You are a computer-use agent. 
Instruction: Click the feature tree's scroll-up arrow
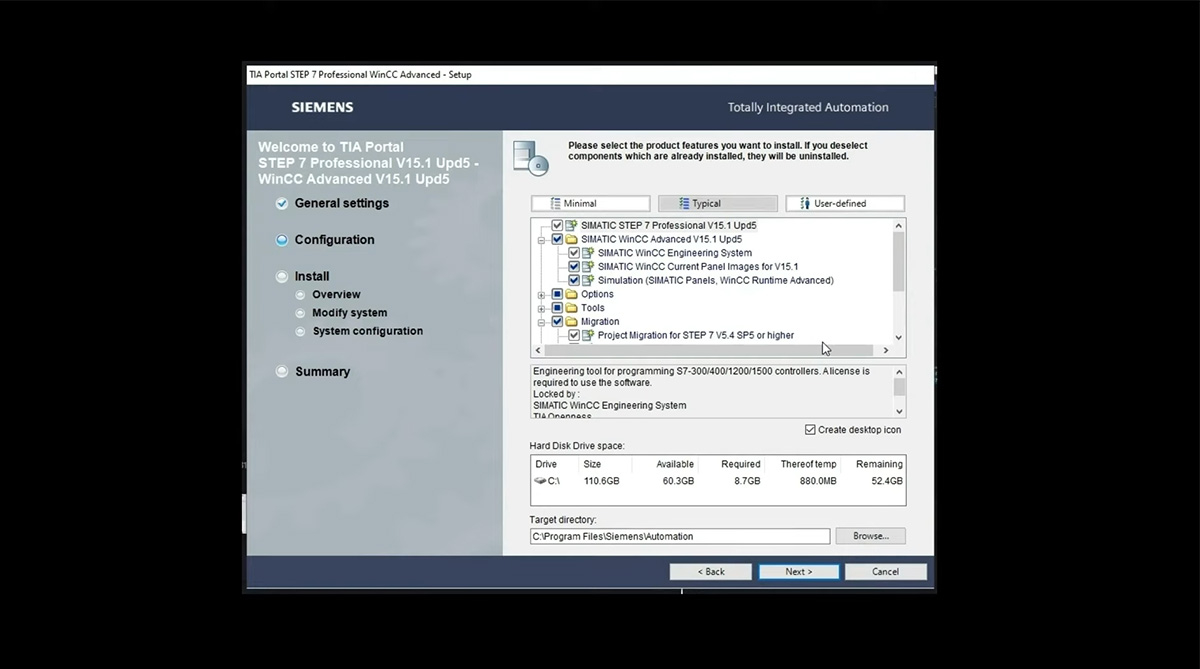click(899, 225)
